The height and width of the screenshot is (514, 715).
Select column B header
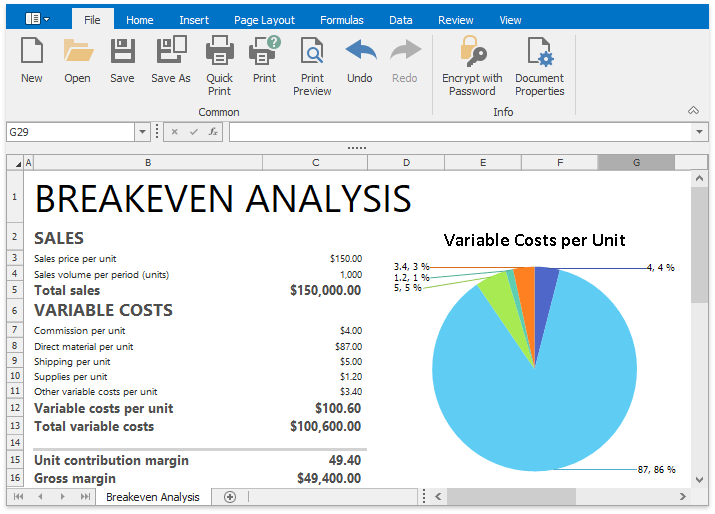click(148, 162)
